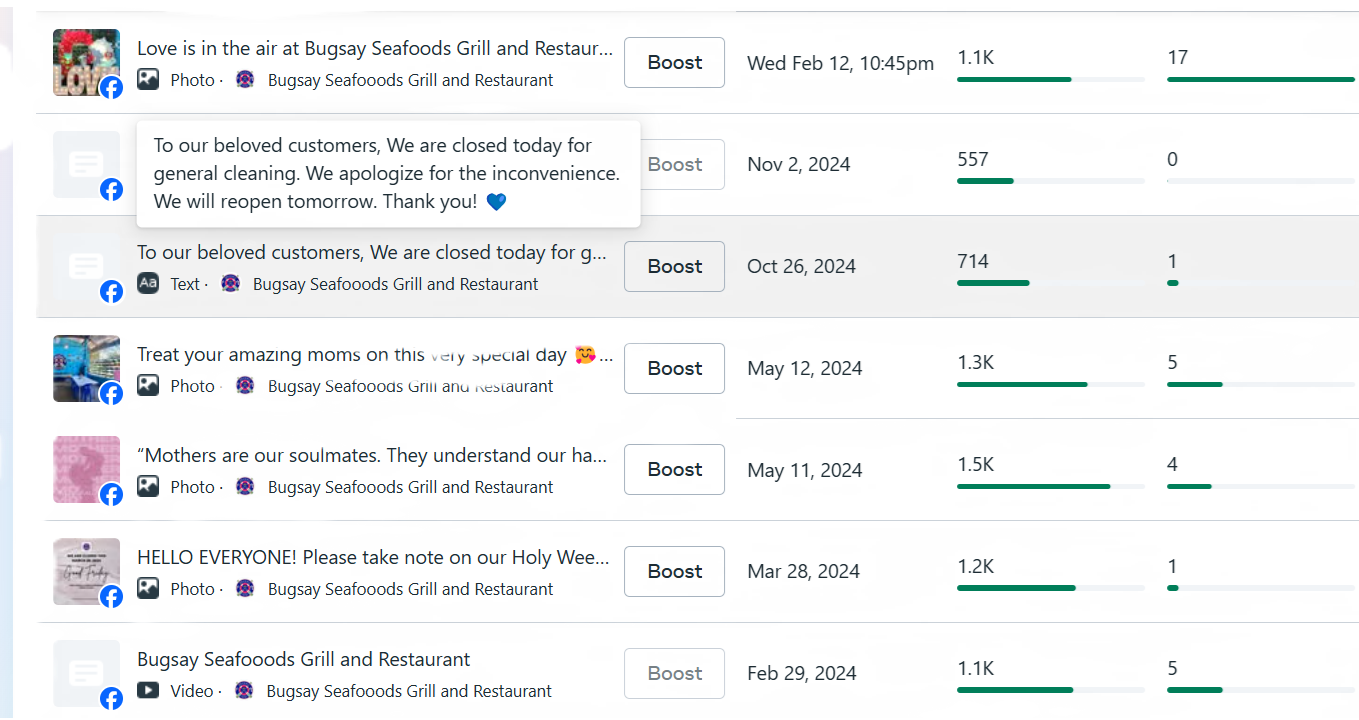Open the pink Mothers soulmates thumbnail

coord(84,468)
